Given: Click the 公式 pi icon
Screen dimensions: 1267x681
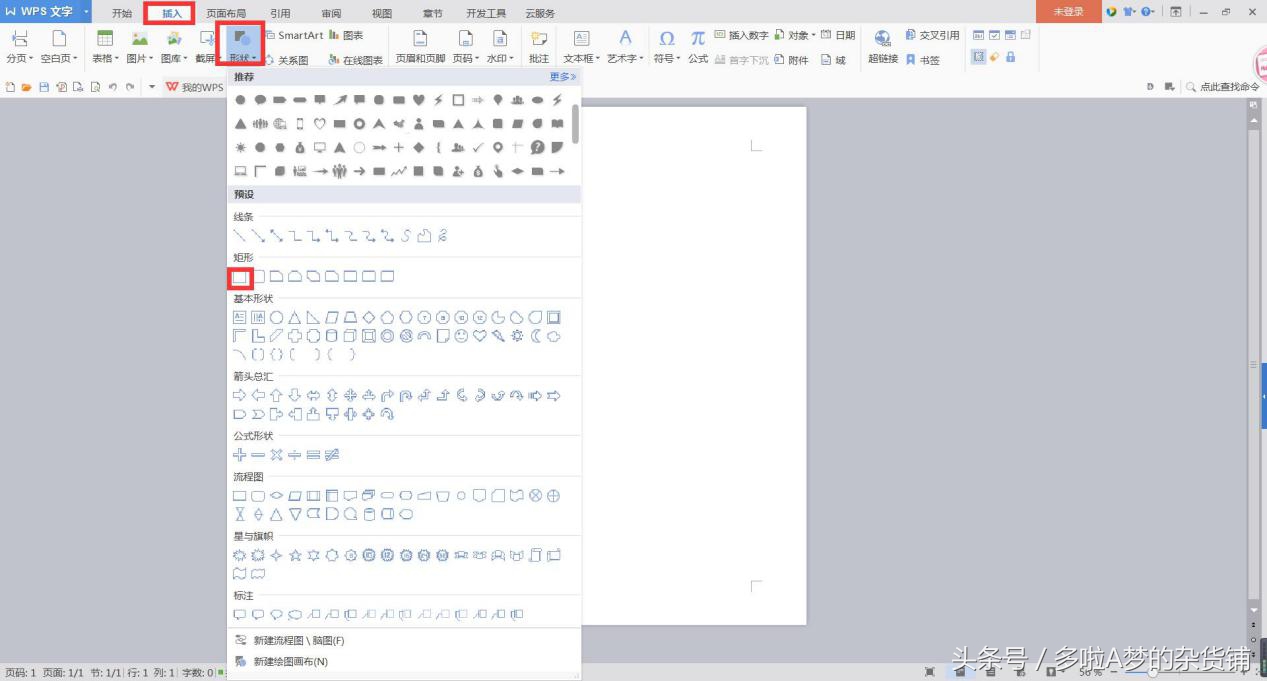Looking at the screenshot, I should click(x=697, y=47).
